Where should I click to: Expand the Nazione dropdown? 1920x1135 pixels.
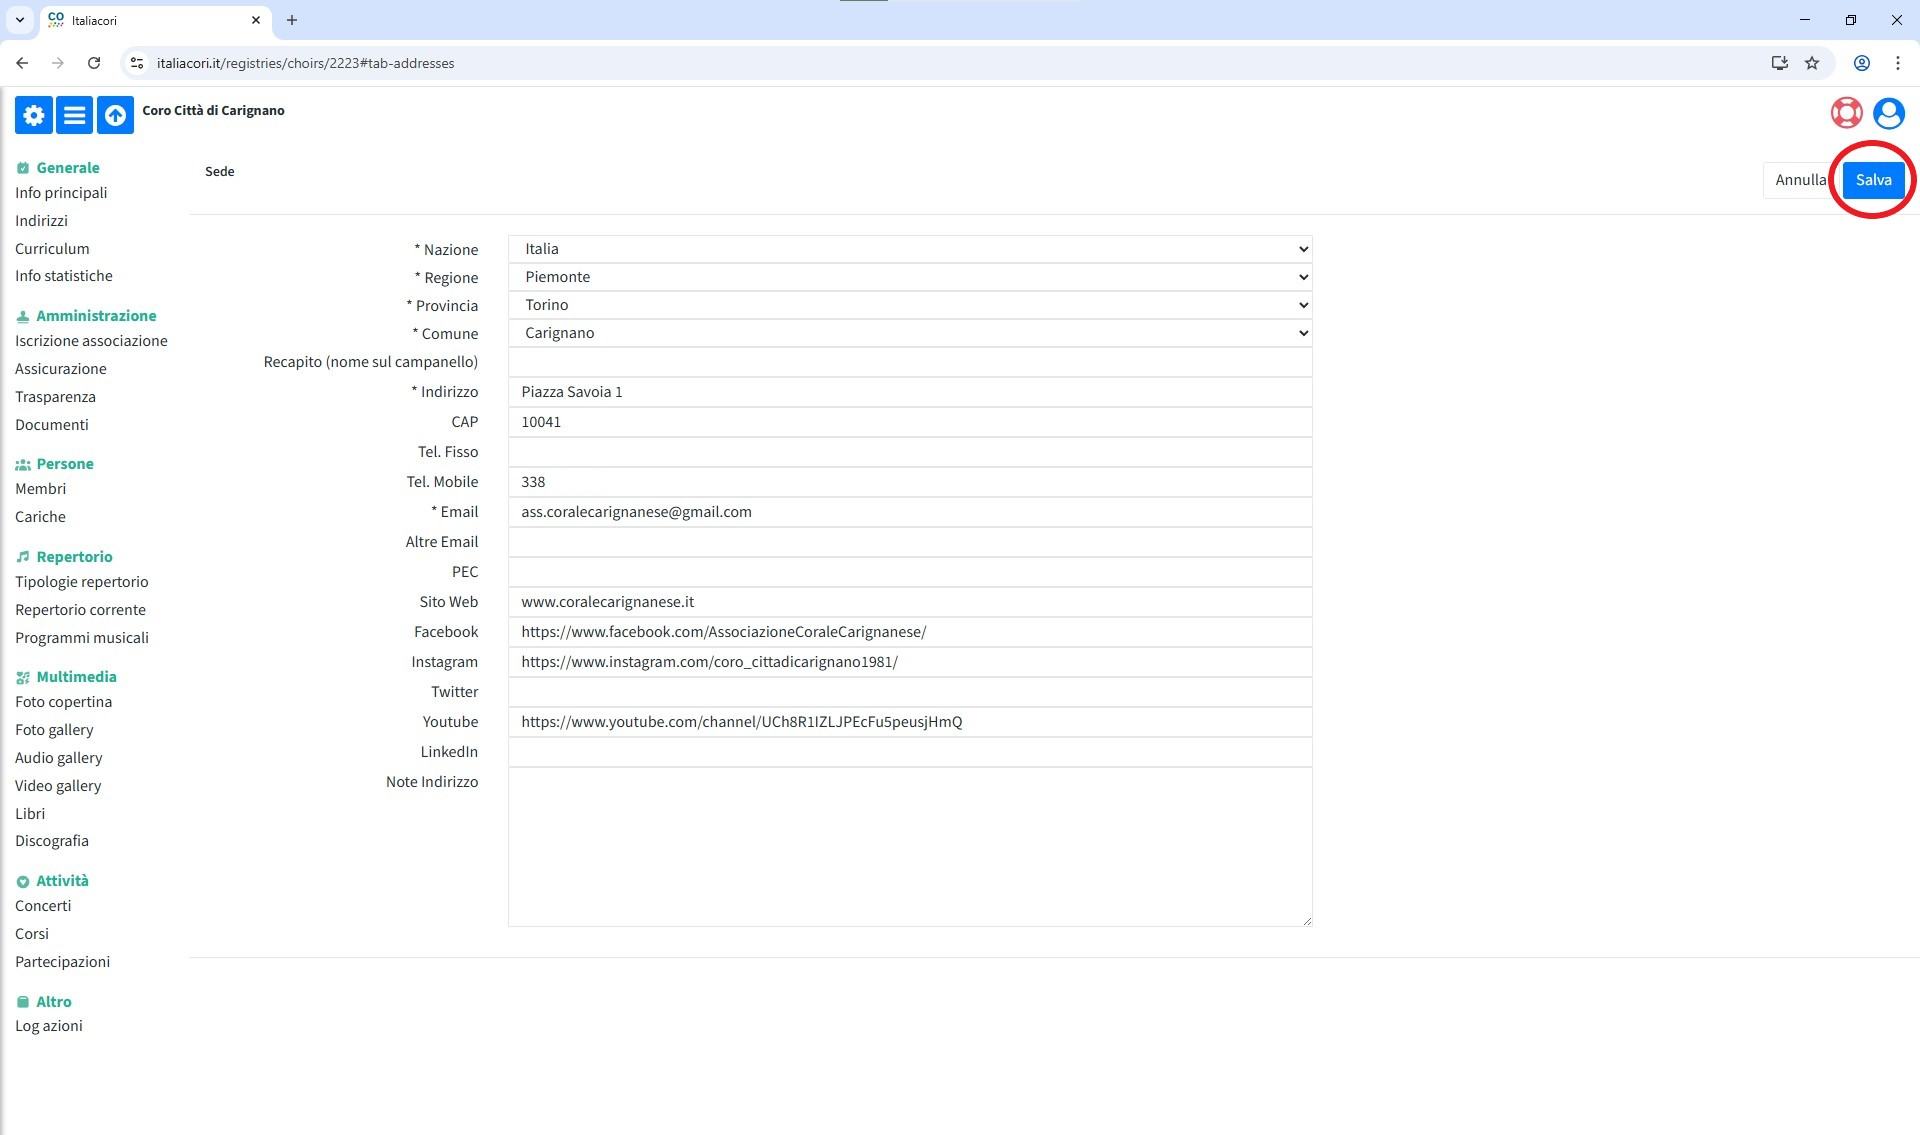[909, 249]
